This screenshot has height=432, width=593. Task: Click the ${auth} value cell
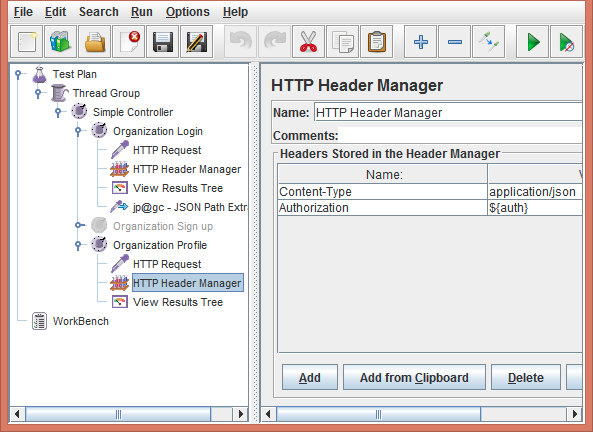click(535, 208)
